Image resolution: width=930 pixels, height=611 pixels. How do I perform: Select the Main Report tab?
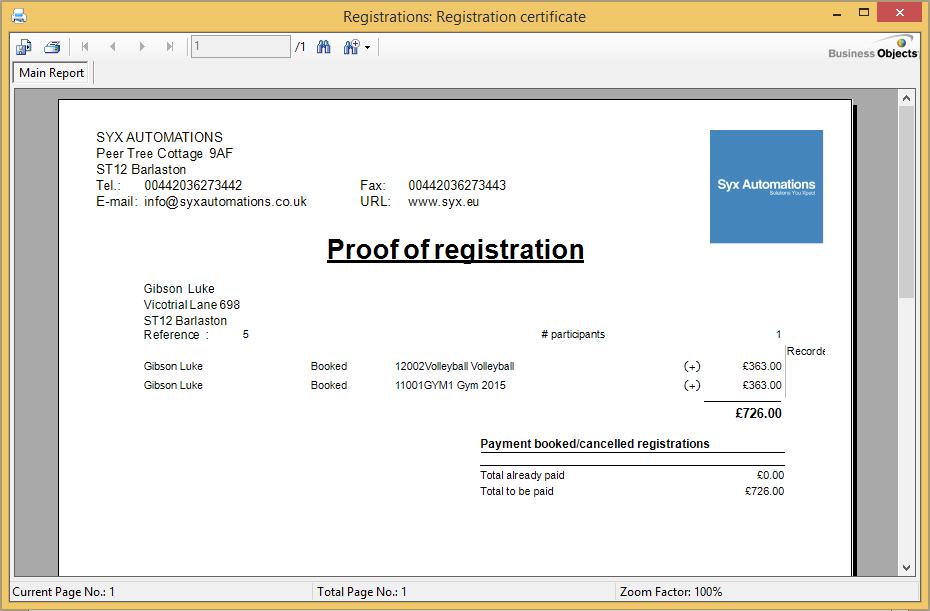(52, 73)
